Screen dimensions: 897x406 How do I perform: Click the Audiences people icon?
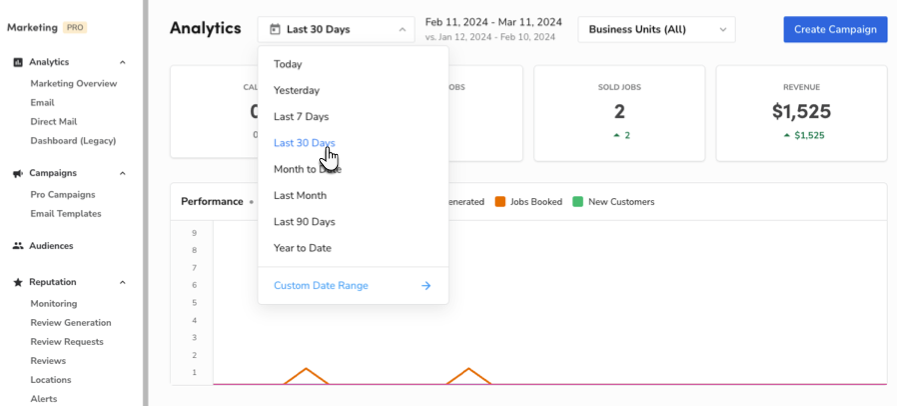[18, 246]
